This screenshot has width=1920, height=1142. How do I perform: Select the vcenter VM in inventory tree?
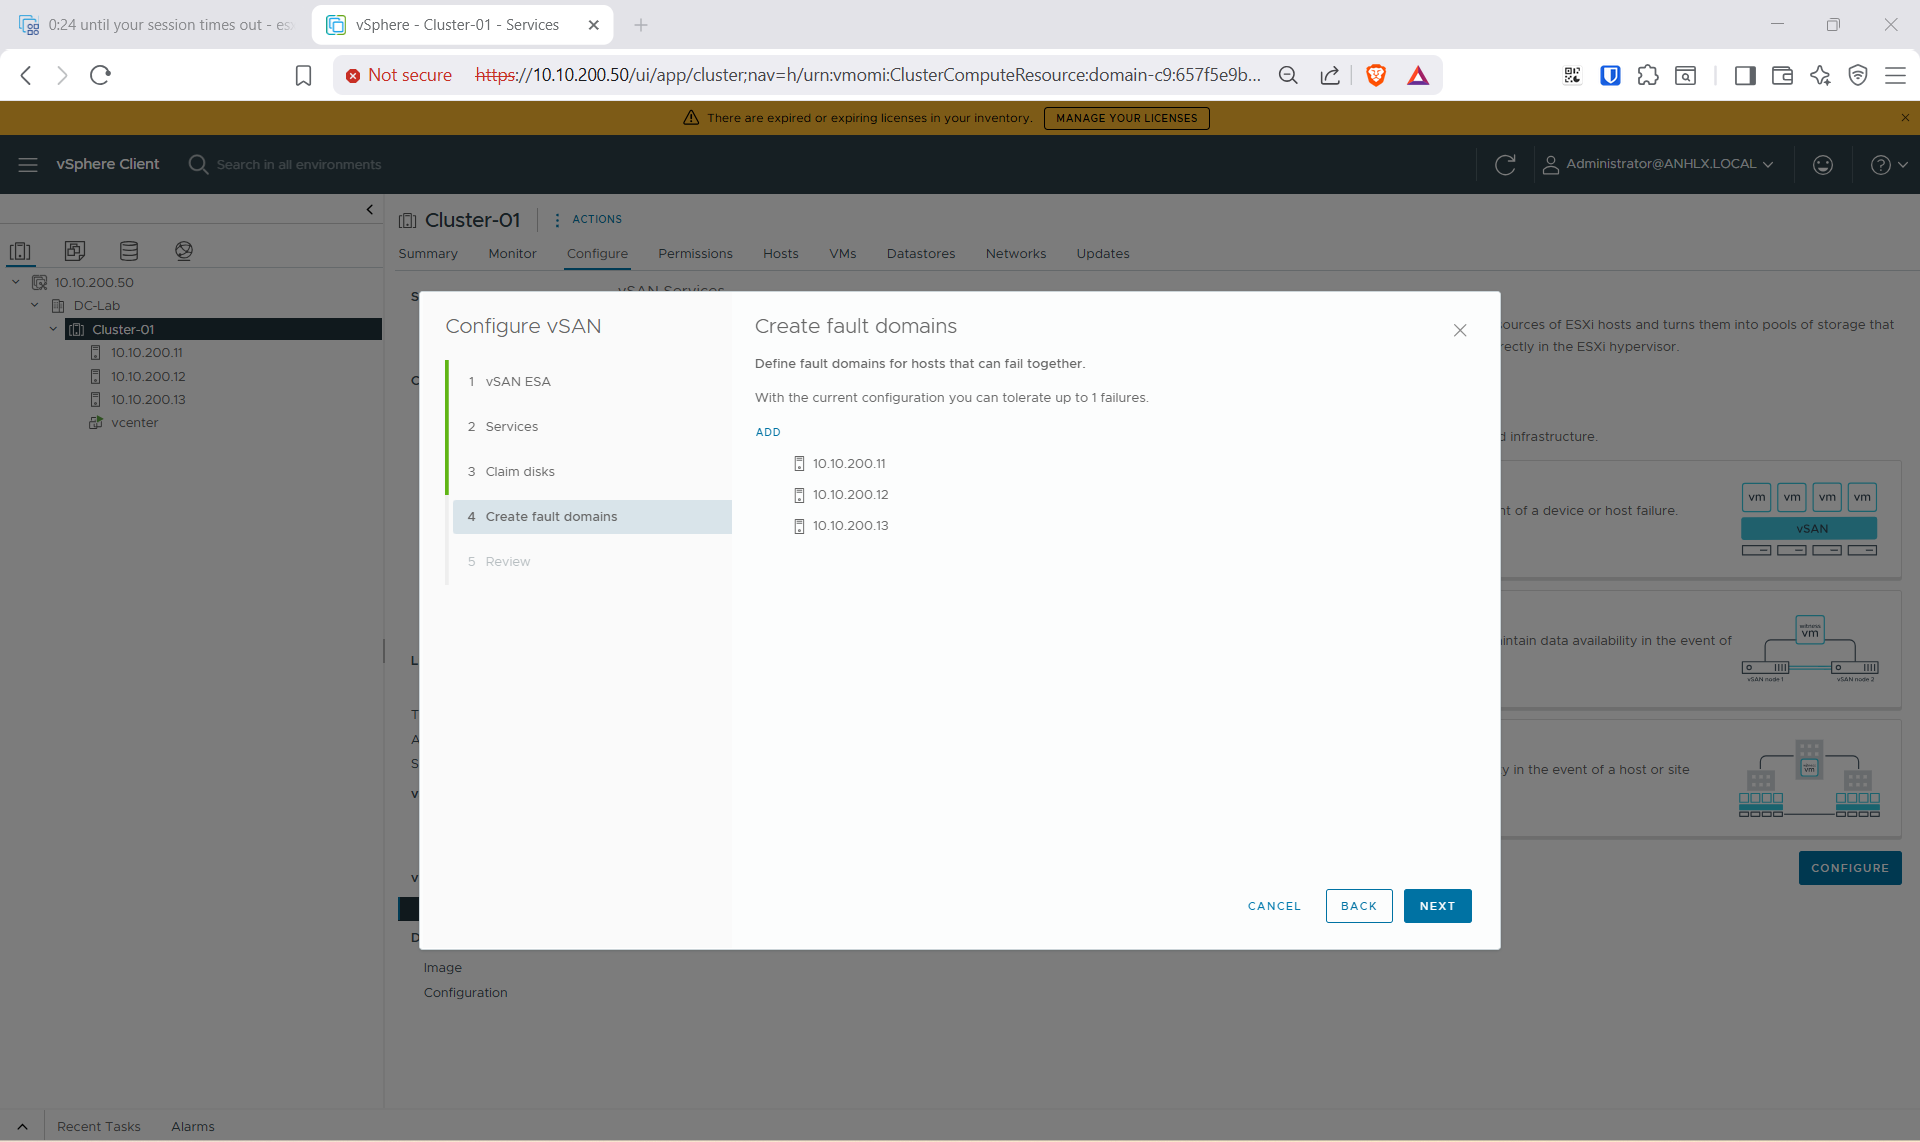134,422
